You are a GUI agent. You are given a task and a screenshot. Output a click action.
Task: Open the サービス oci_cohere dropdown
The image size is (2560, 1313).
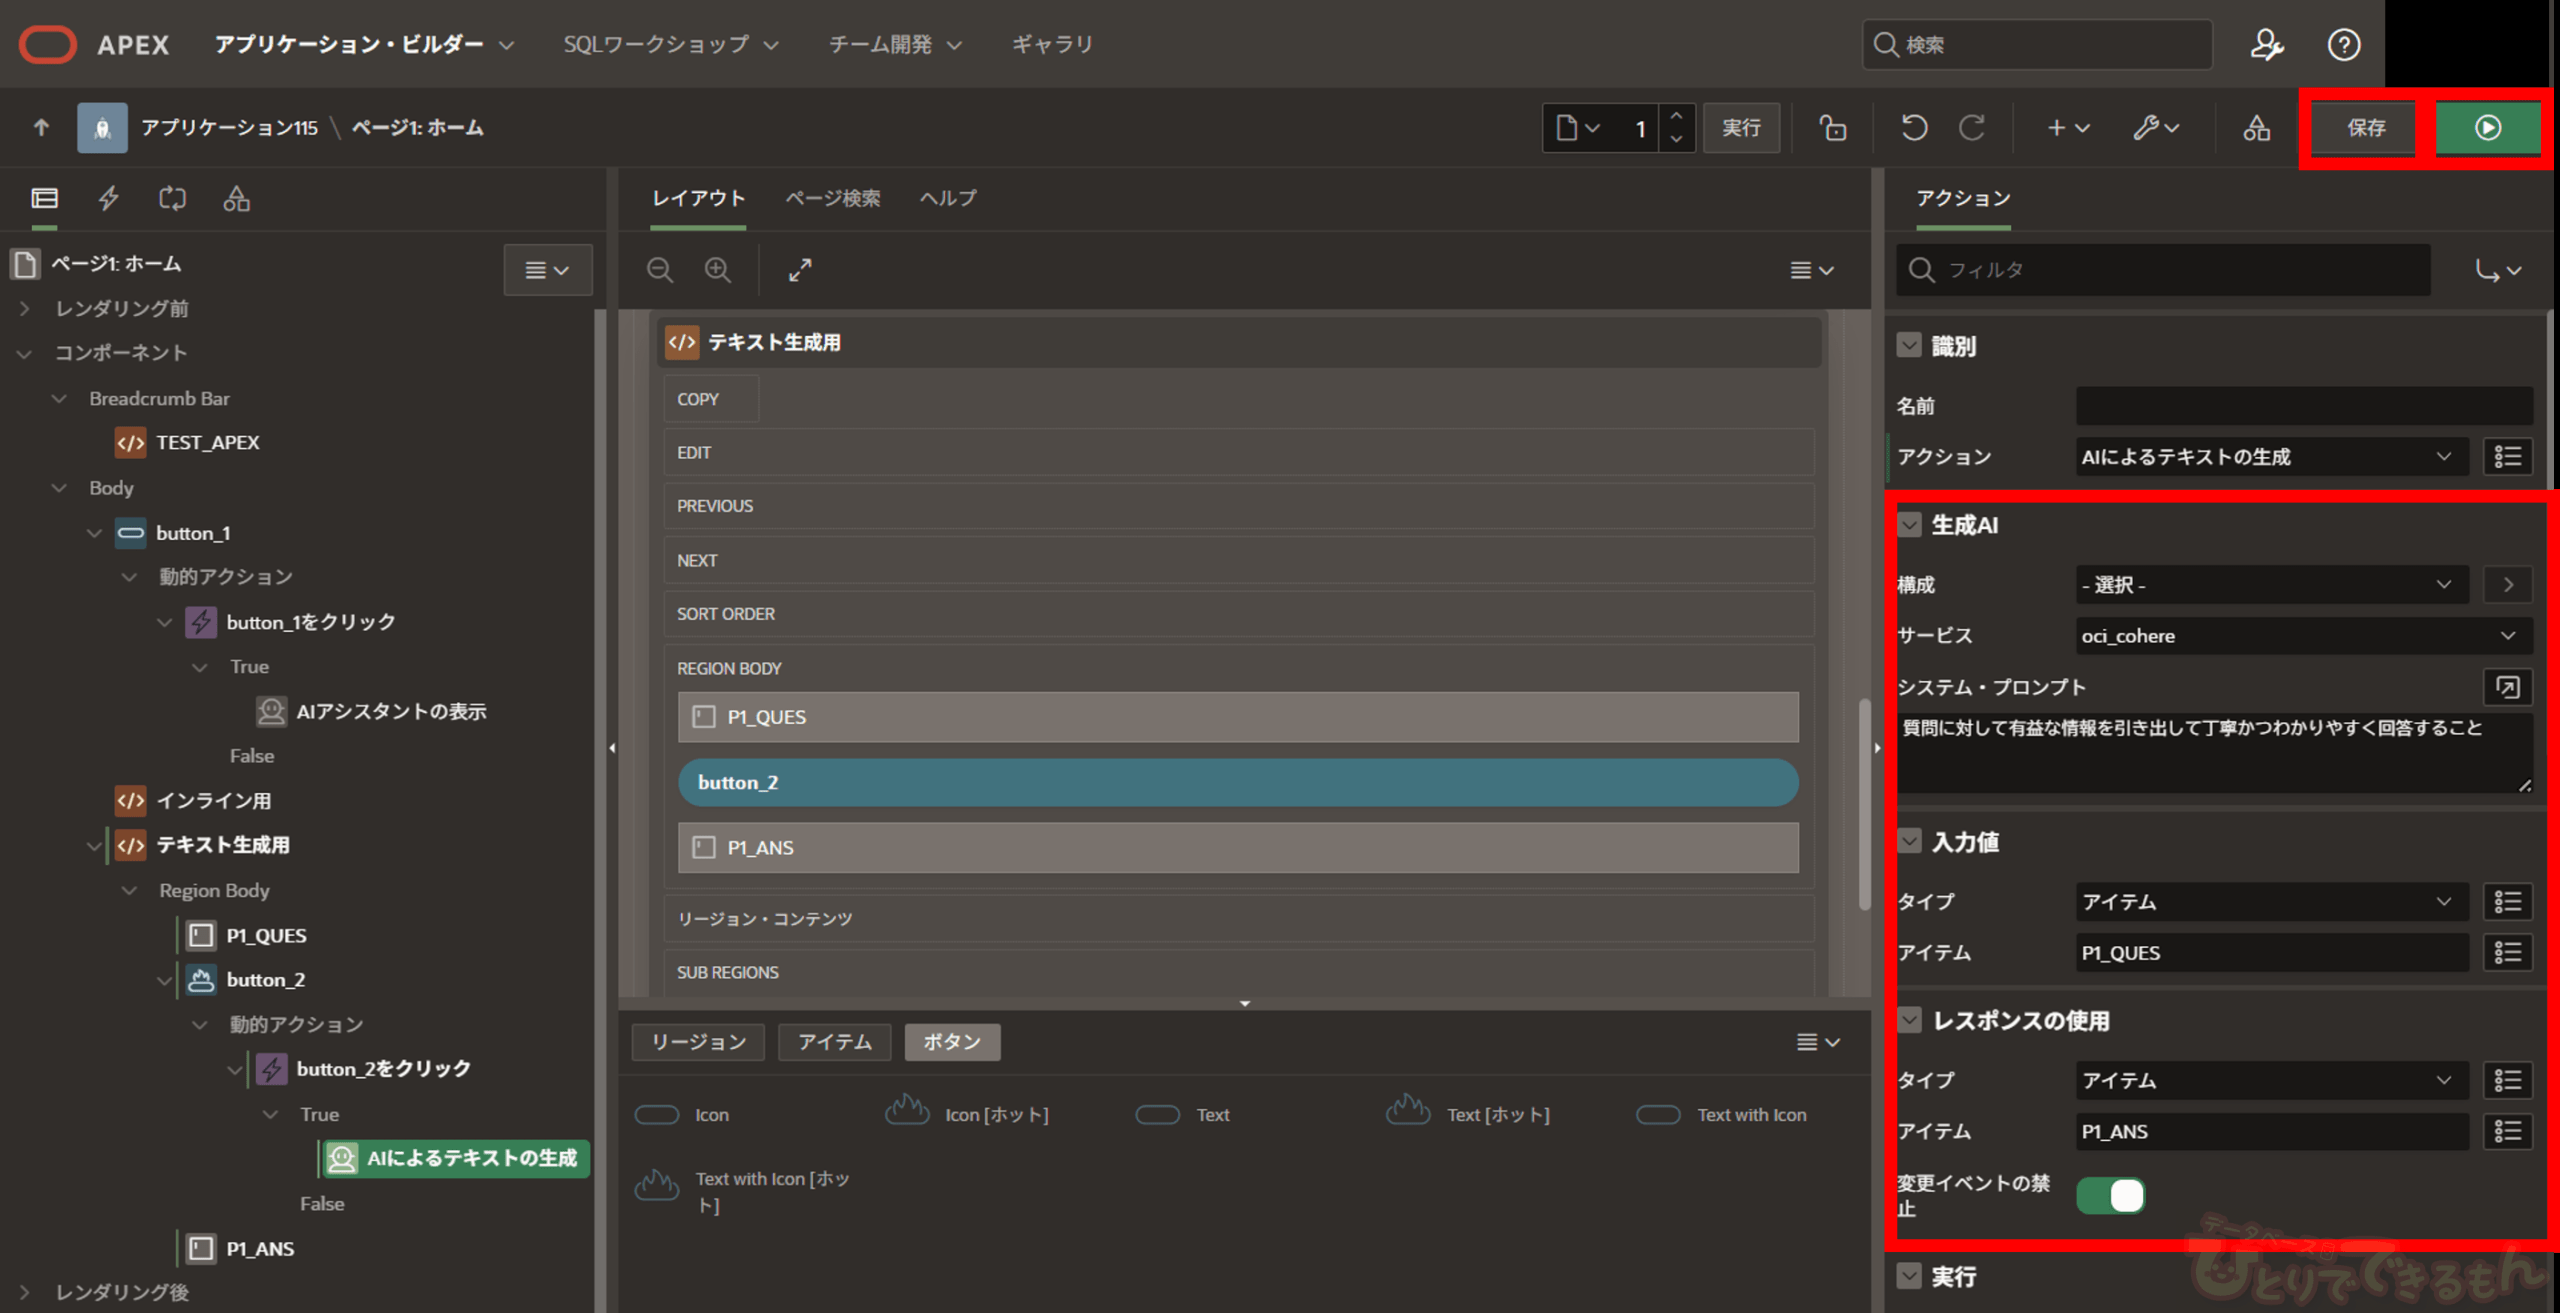click(x=2300, y=636)
